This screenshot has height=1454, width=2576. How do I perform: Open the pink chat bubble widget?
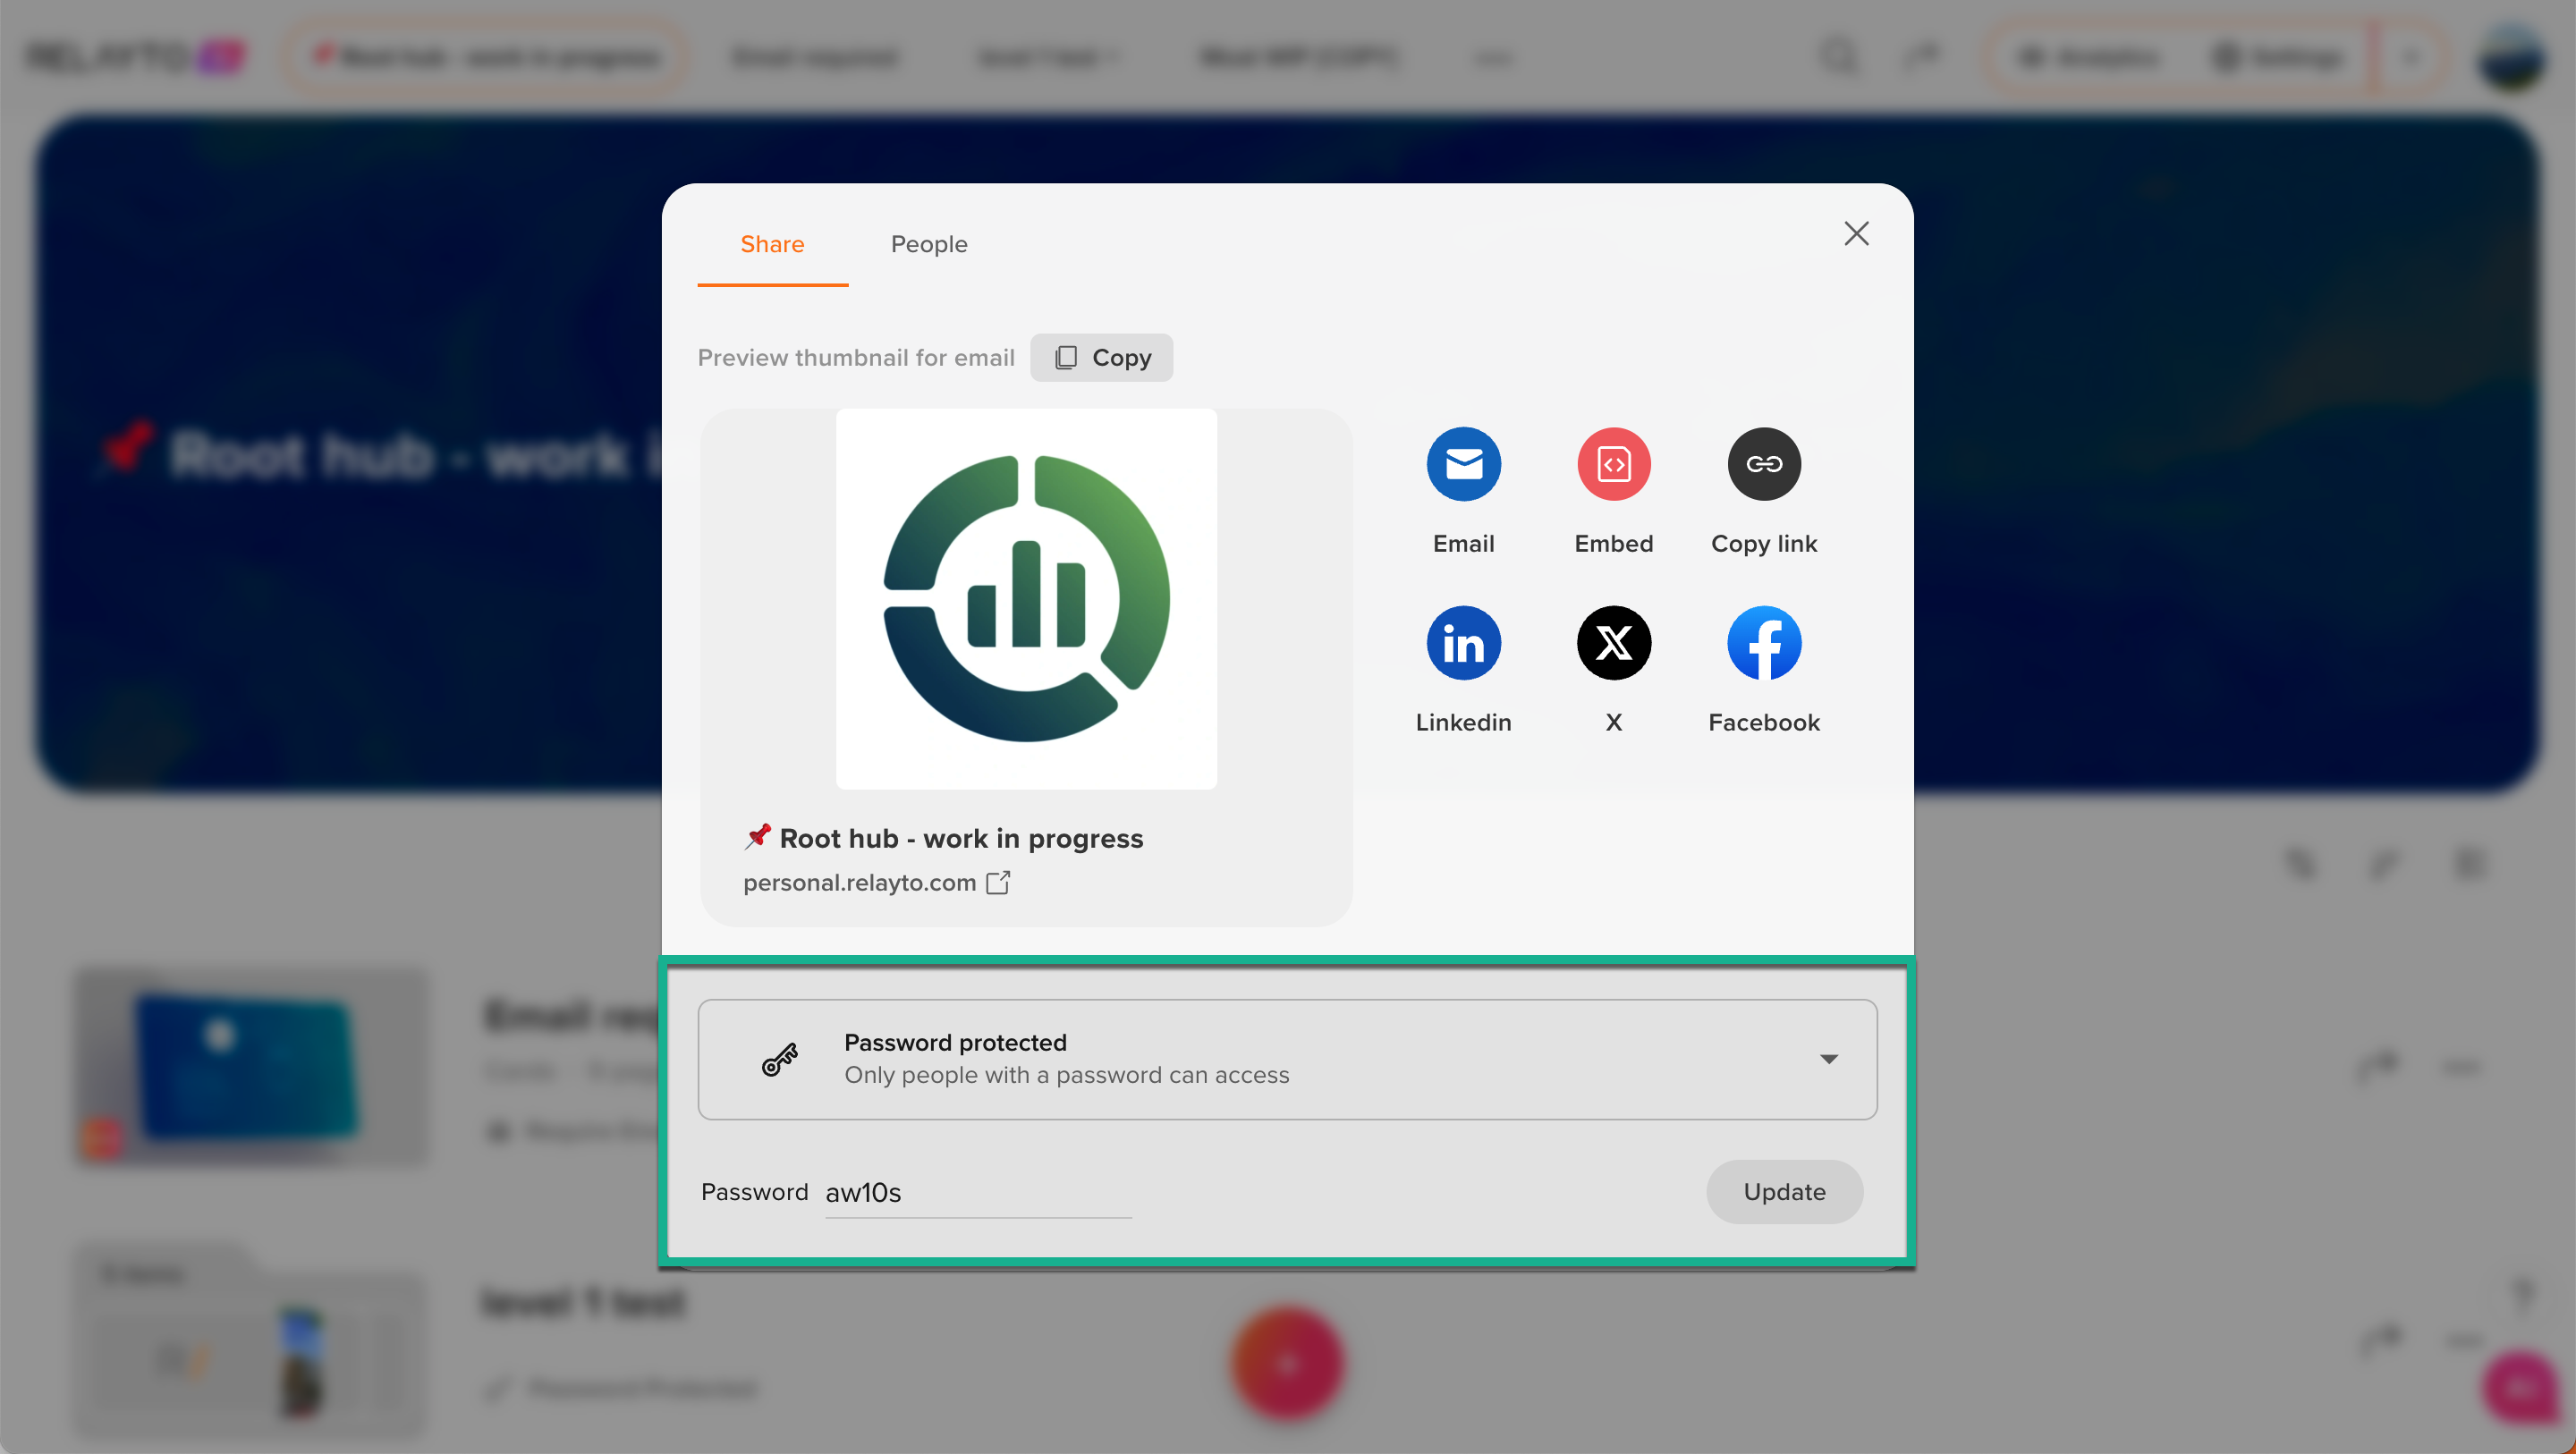point(2523,1386)
